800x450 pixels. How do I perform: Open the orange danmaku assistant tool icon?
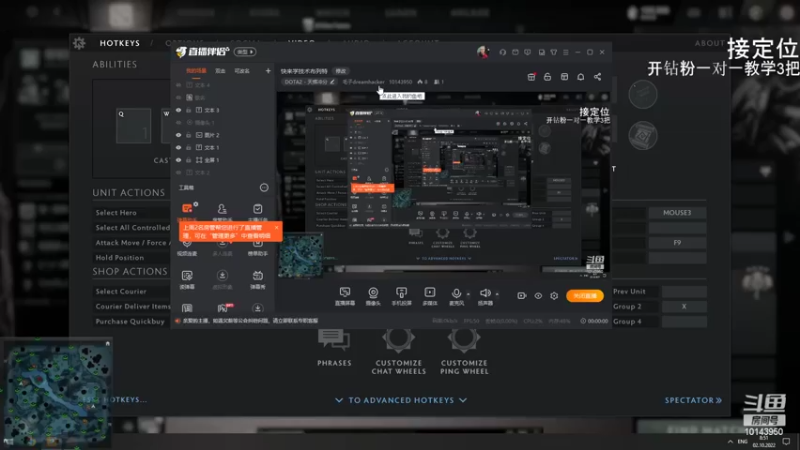coord(187,208)
